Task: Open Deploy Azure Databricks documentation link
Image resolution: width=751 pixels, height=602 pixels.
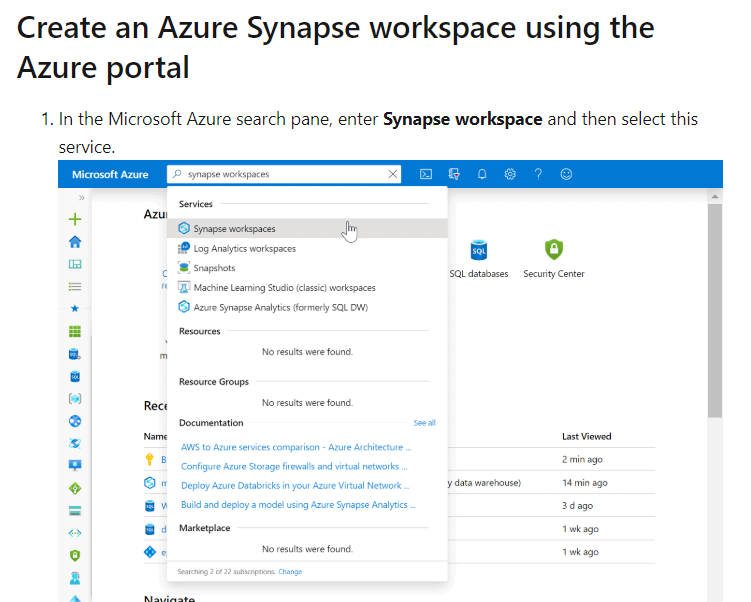Action: pos(295,485)
